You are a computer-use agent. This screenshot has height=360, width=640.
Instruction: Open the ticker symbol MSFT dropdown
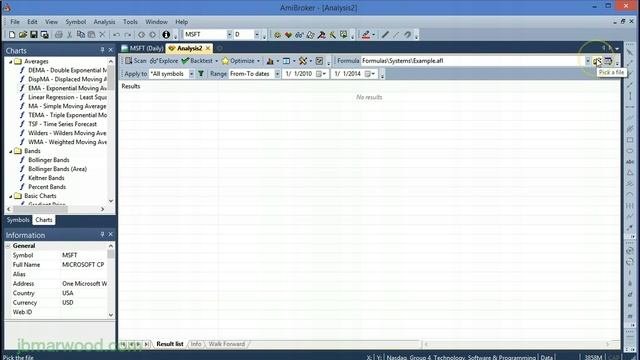(x=229, y=35)
